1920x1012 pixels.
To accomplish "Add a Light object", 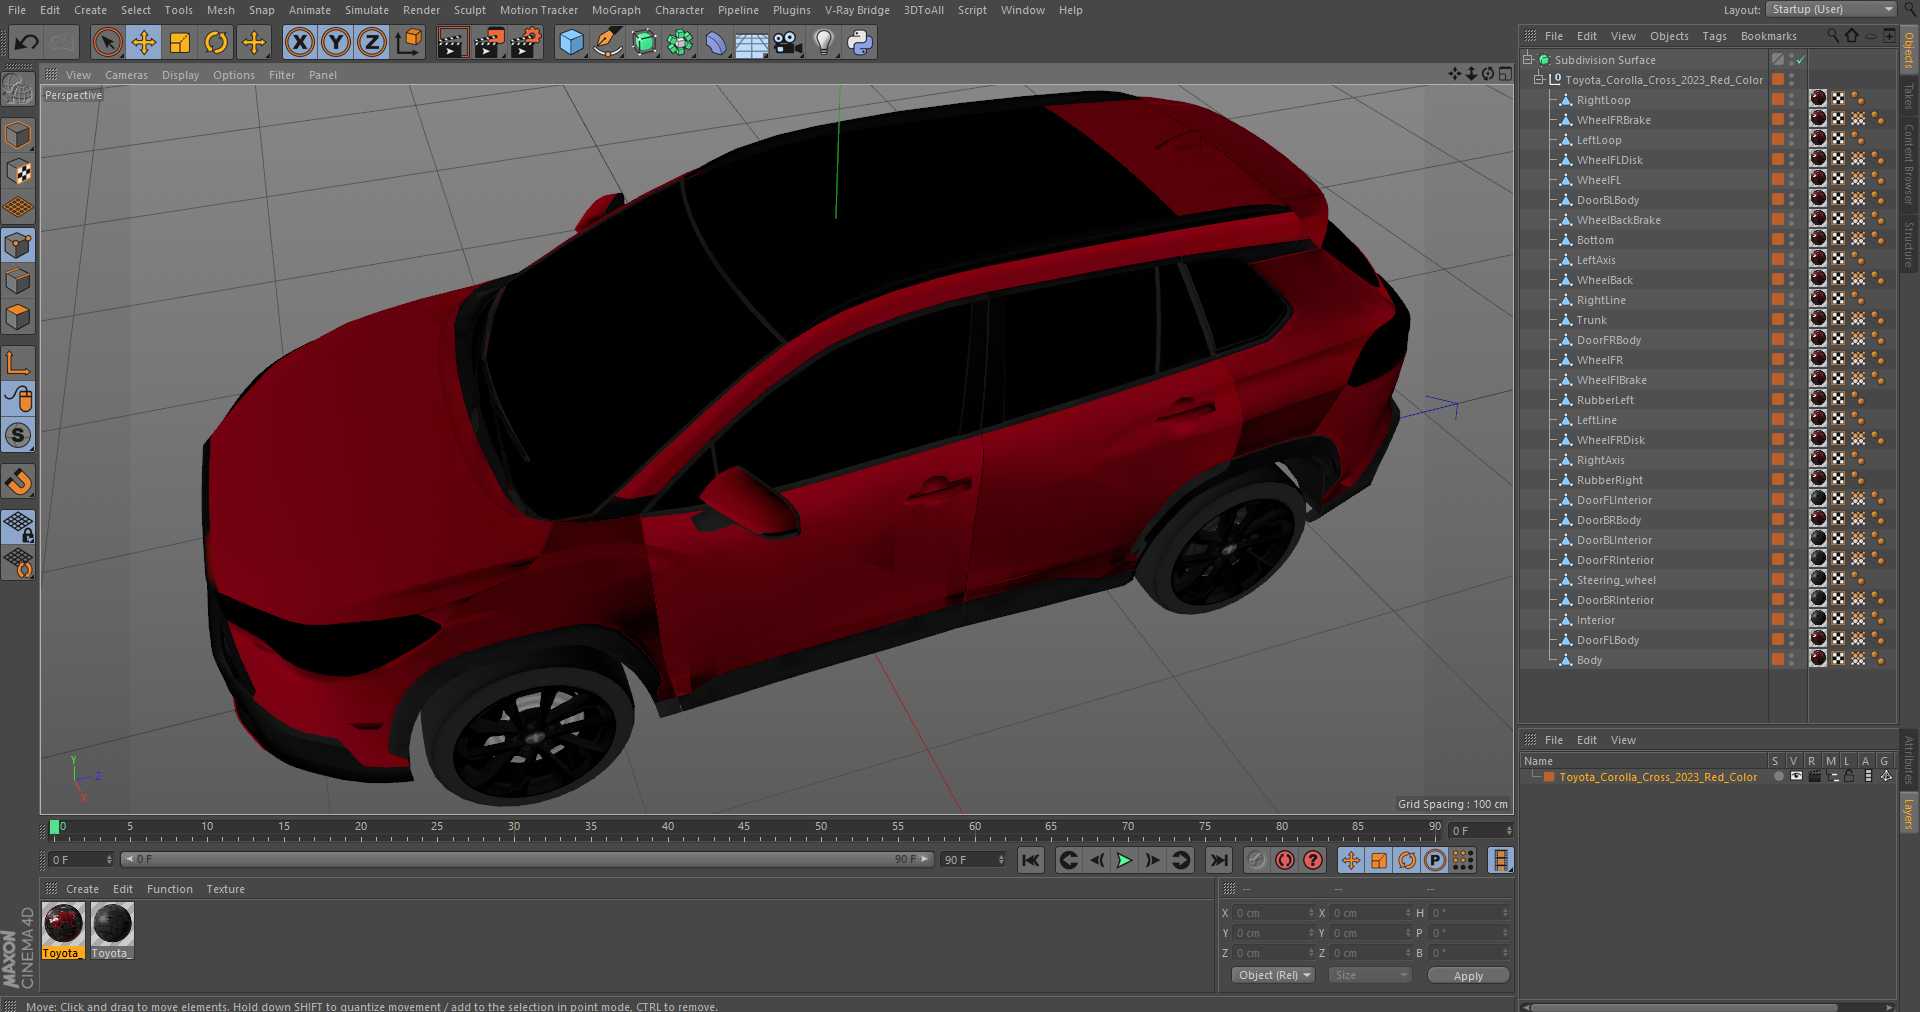I will (x=823, y=42).
